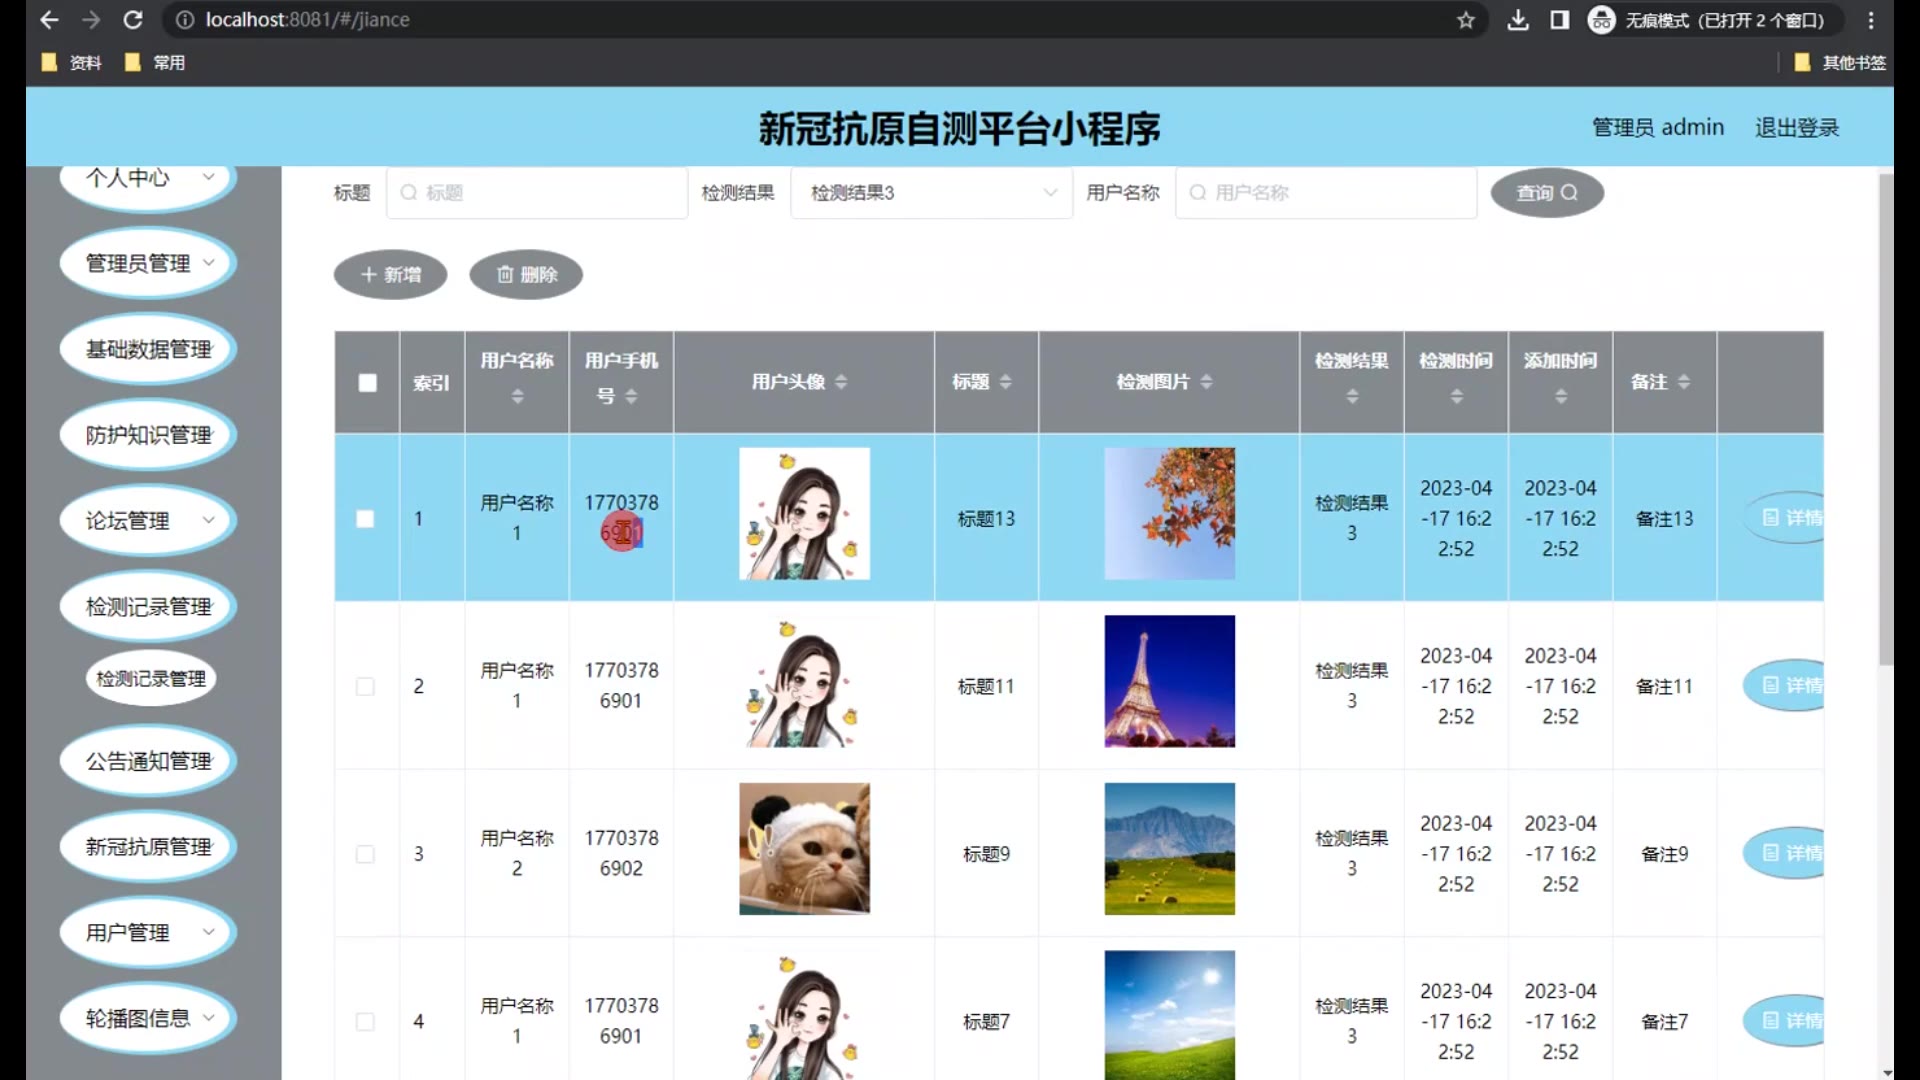The width and height of the screenshot is (1920, 1080).
Task: Click the 标题9 cell
Action: [x=986, y=855]
